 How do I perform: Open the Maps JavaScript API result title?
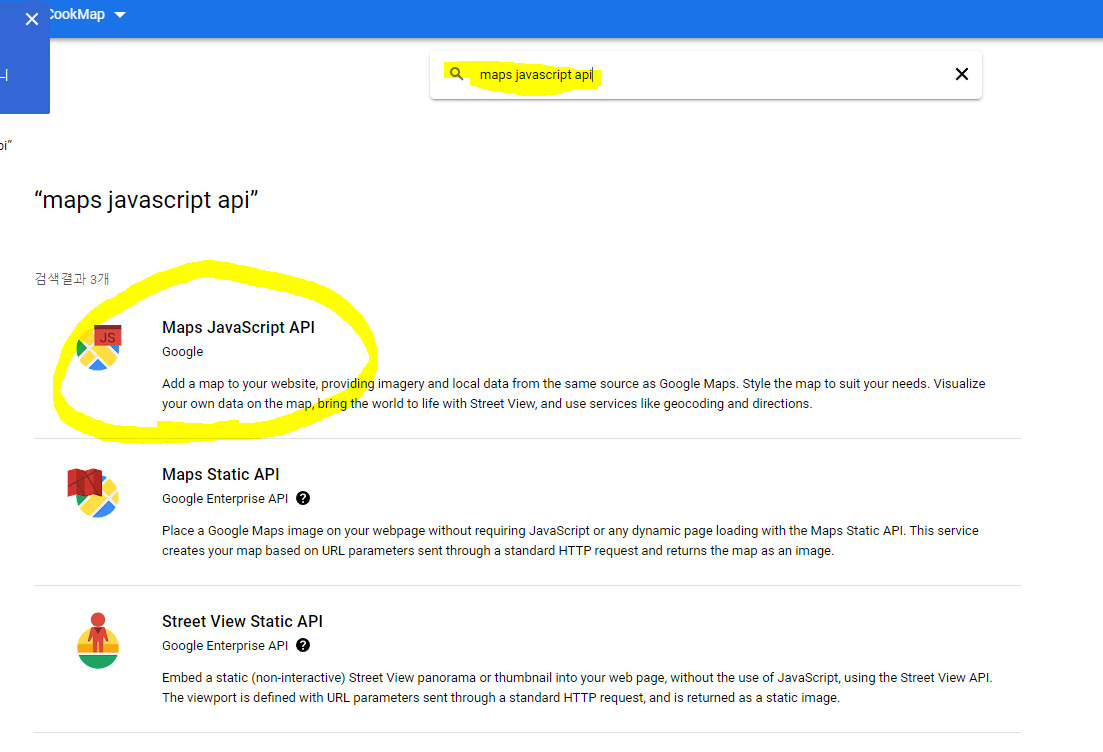(x=238, y=327)
